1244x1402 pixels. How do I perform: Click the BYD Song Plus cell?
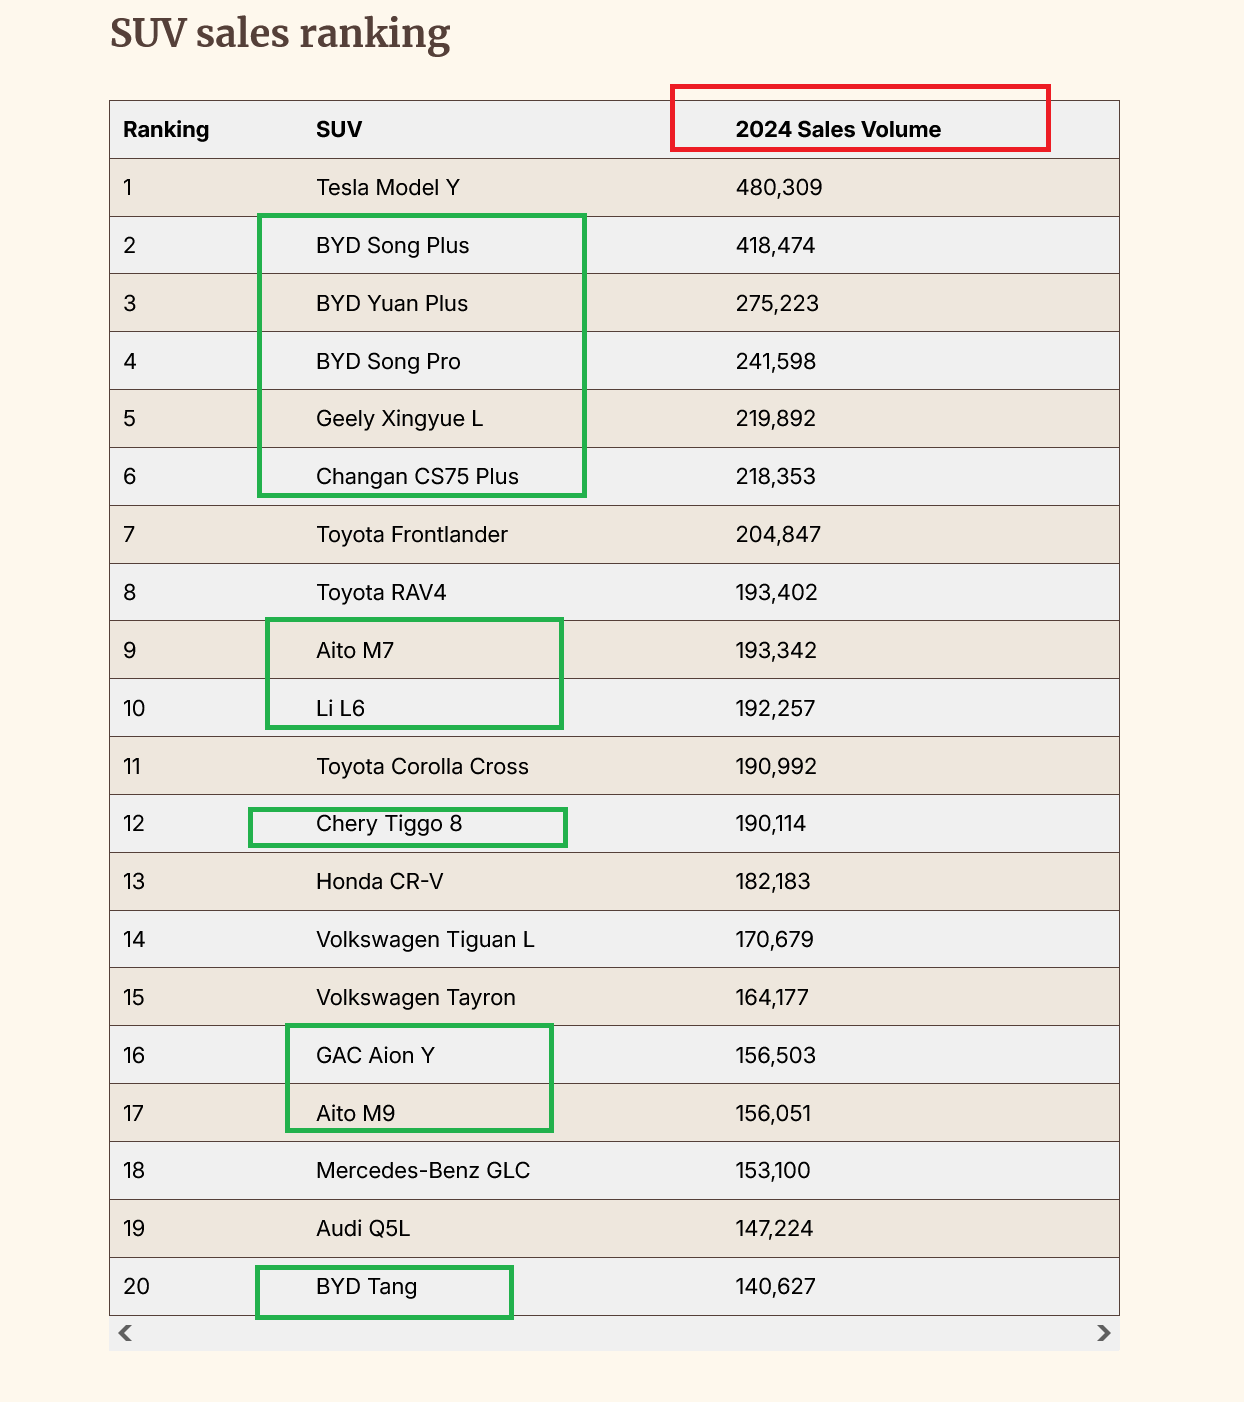point(392,246)
